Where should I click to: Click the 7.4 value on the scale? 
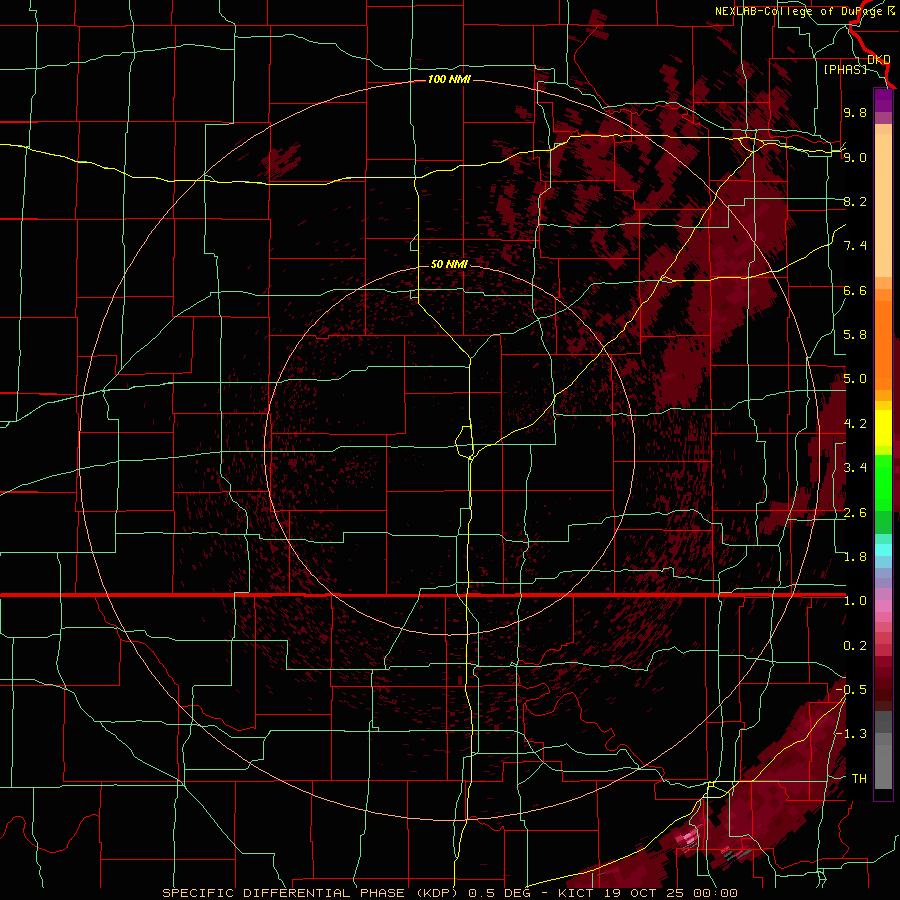(x=855, y=246)
